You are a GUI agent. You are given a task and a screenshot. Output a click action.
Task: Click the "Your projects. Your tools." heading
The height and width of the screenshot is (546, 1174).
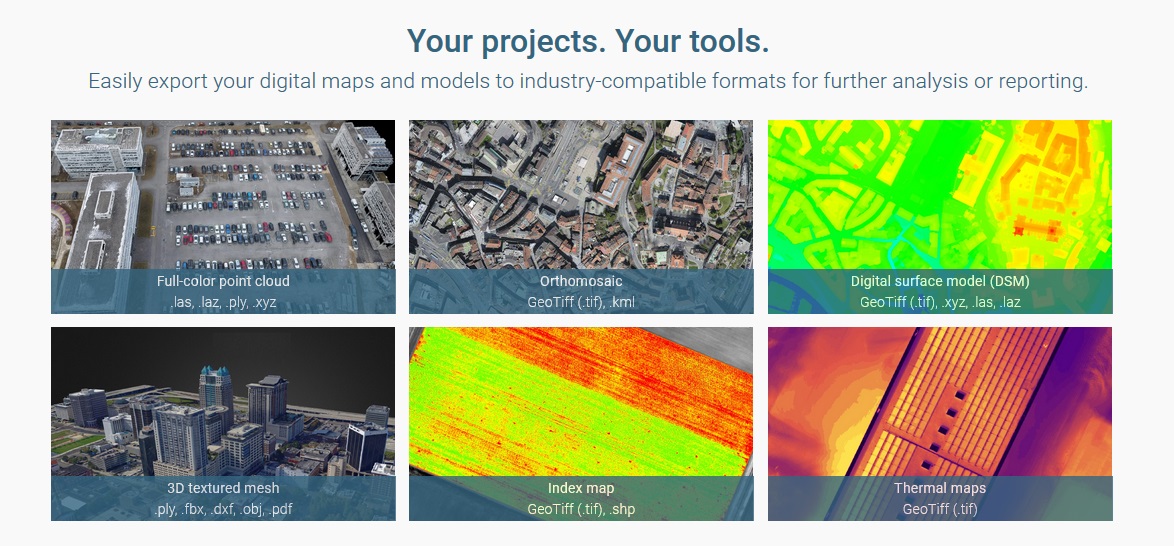(588, 42)
